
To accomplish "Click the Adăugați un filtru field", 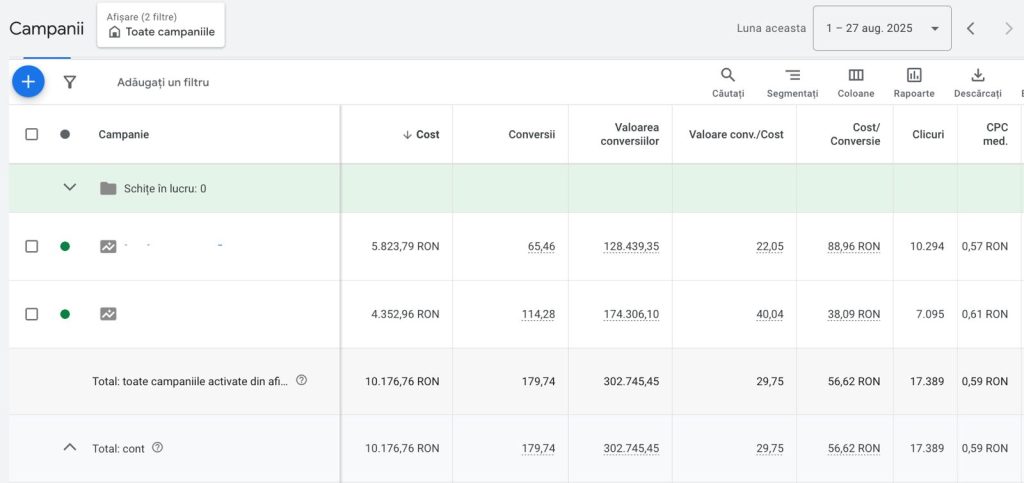I will (163, 82).
